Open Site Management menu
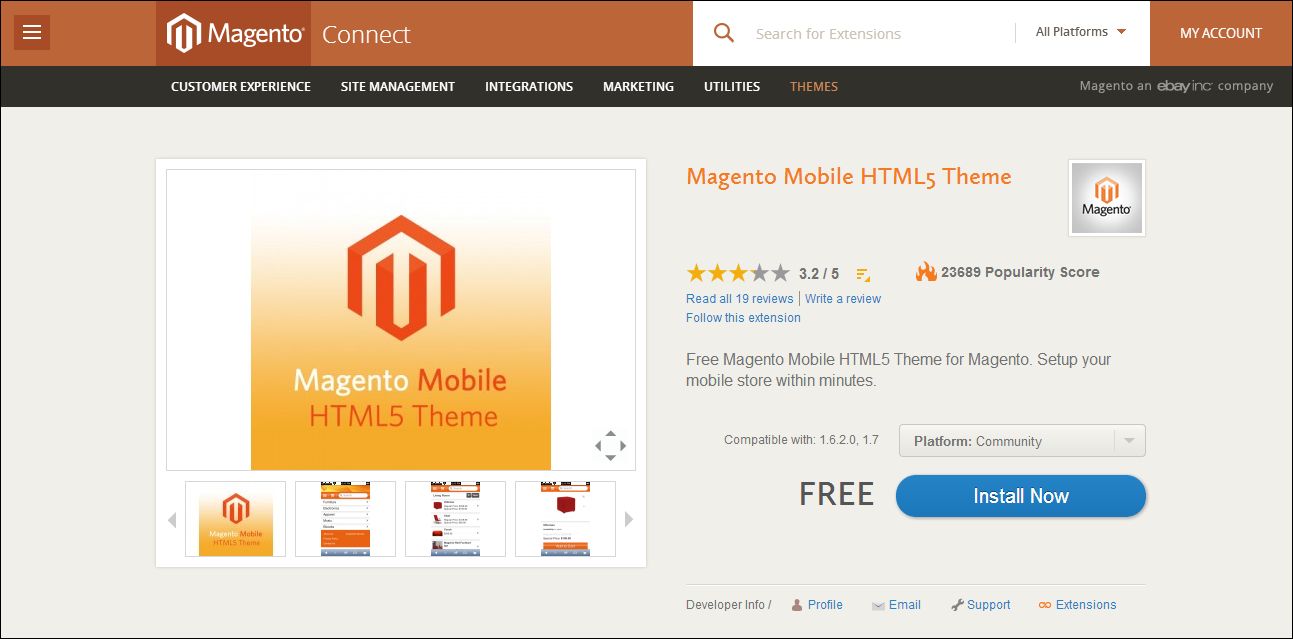The image size is (1293, 639). [398, 87]
